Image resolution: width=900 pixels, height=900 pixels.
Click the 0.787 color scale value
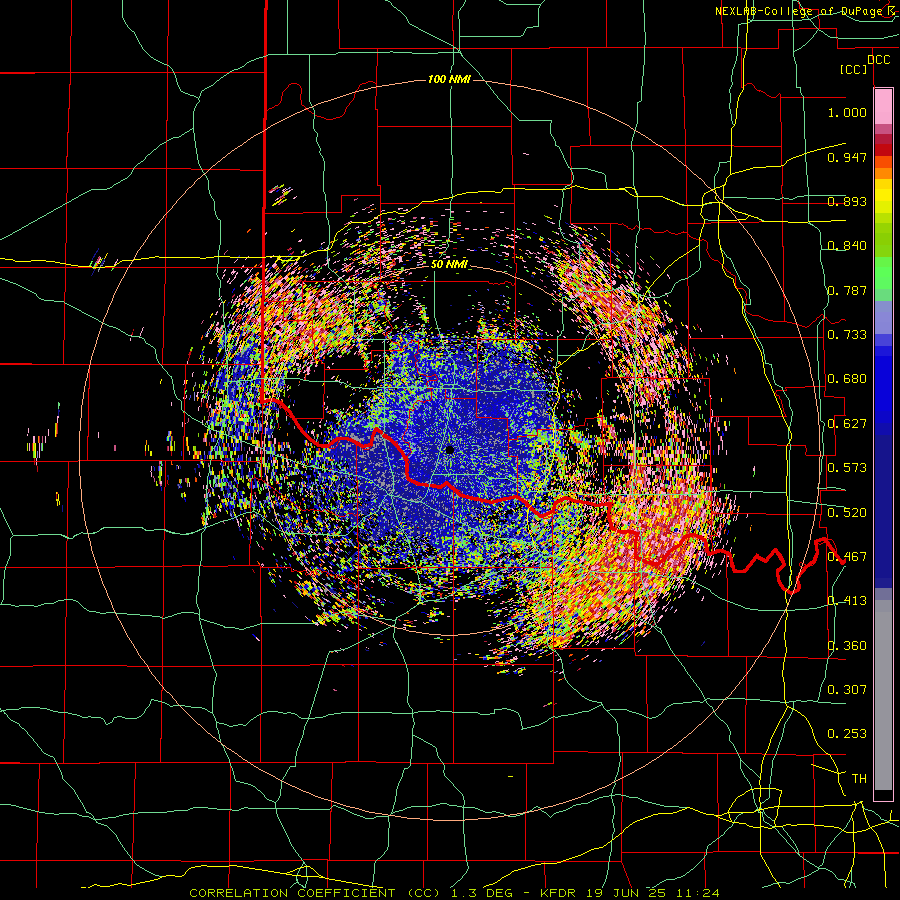pos(847,290)
